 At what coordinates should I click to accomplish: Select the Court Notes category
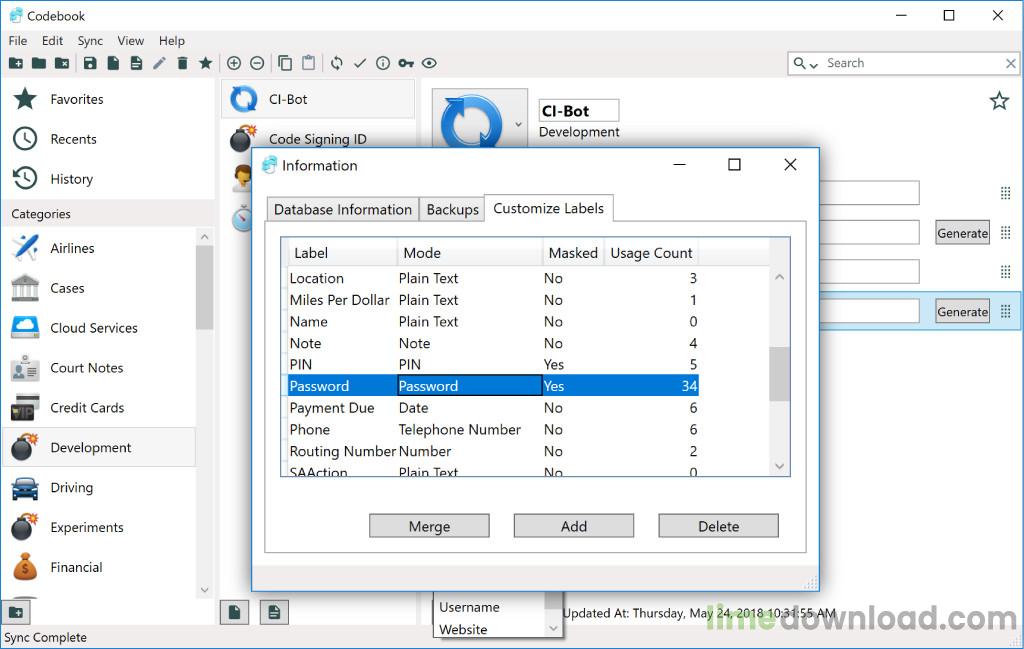(x=99, y=368)
